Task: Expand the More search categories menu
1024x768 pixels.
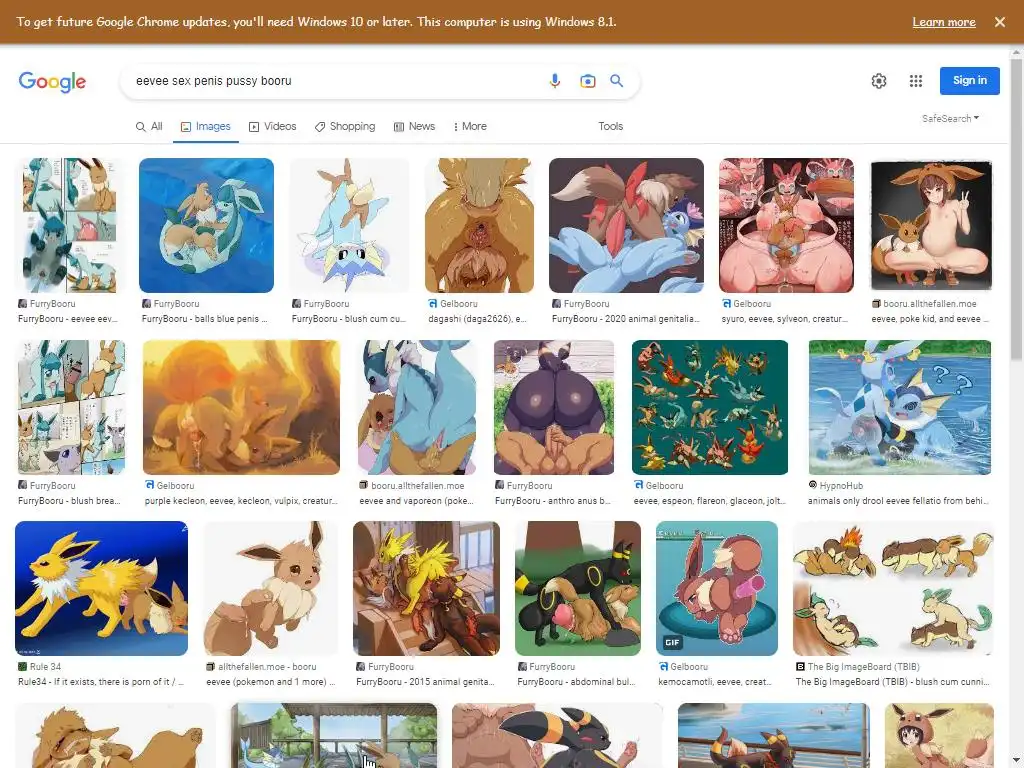Action: point(470,126)
